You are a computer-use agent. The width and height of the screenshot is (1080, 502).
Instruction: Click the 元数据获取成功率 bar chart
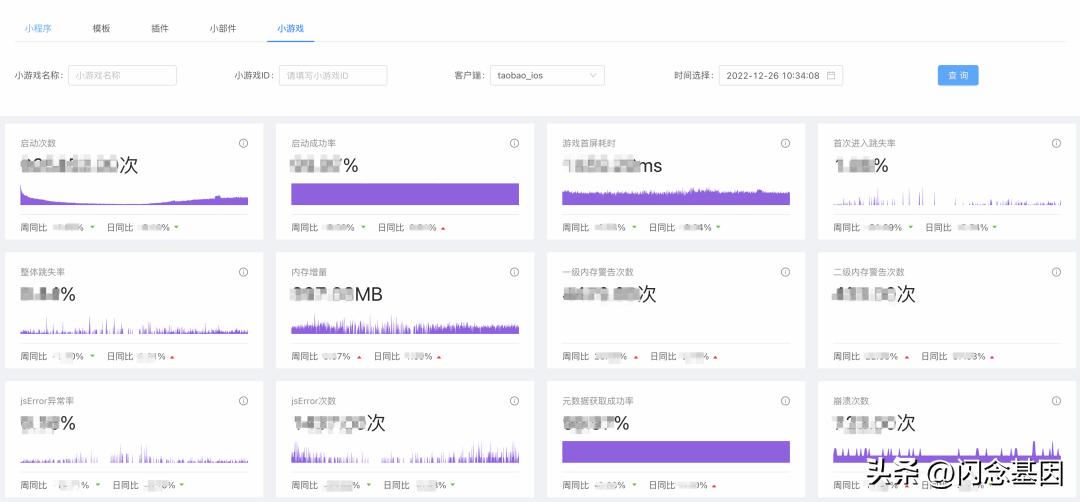coord(676,452)
